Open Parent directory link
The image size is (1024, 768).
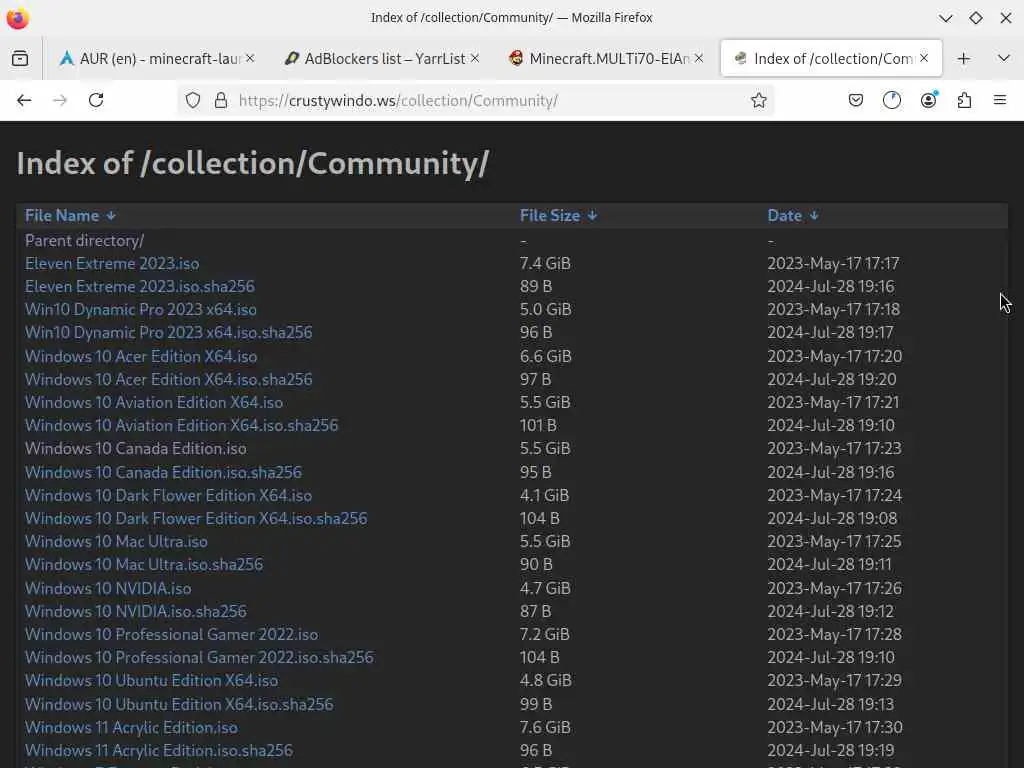[x=84, y=240]
